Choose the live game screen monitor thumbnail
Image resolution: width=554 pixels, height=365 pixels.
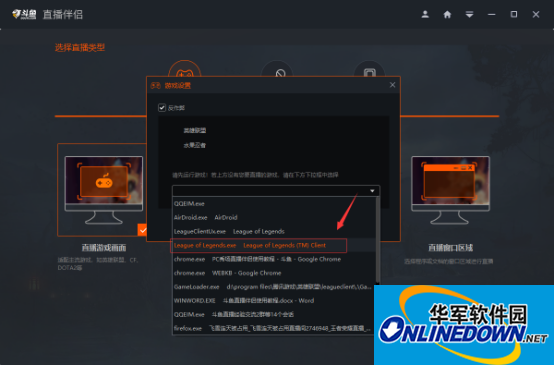point(104,190)
